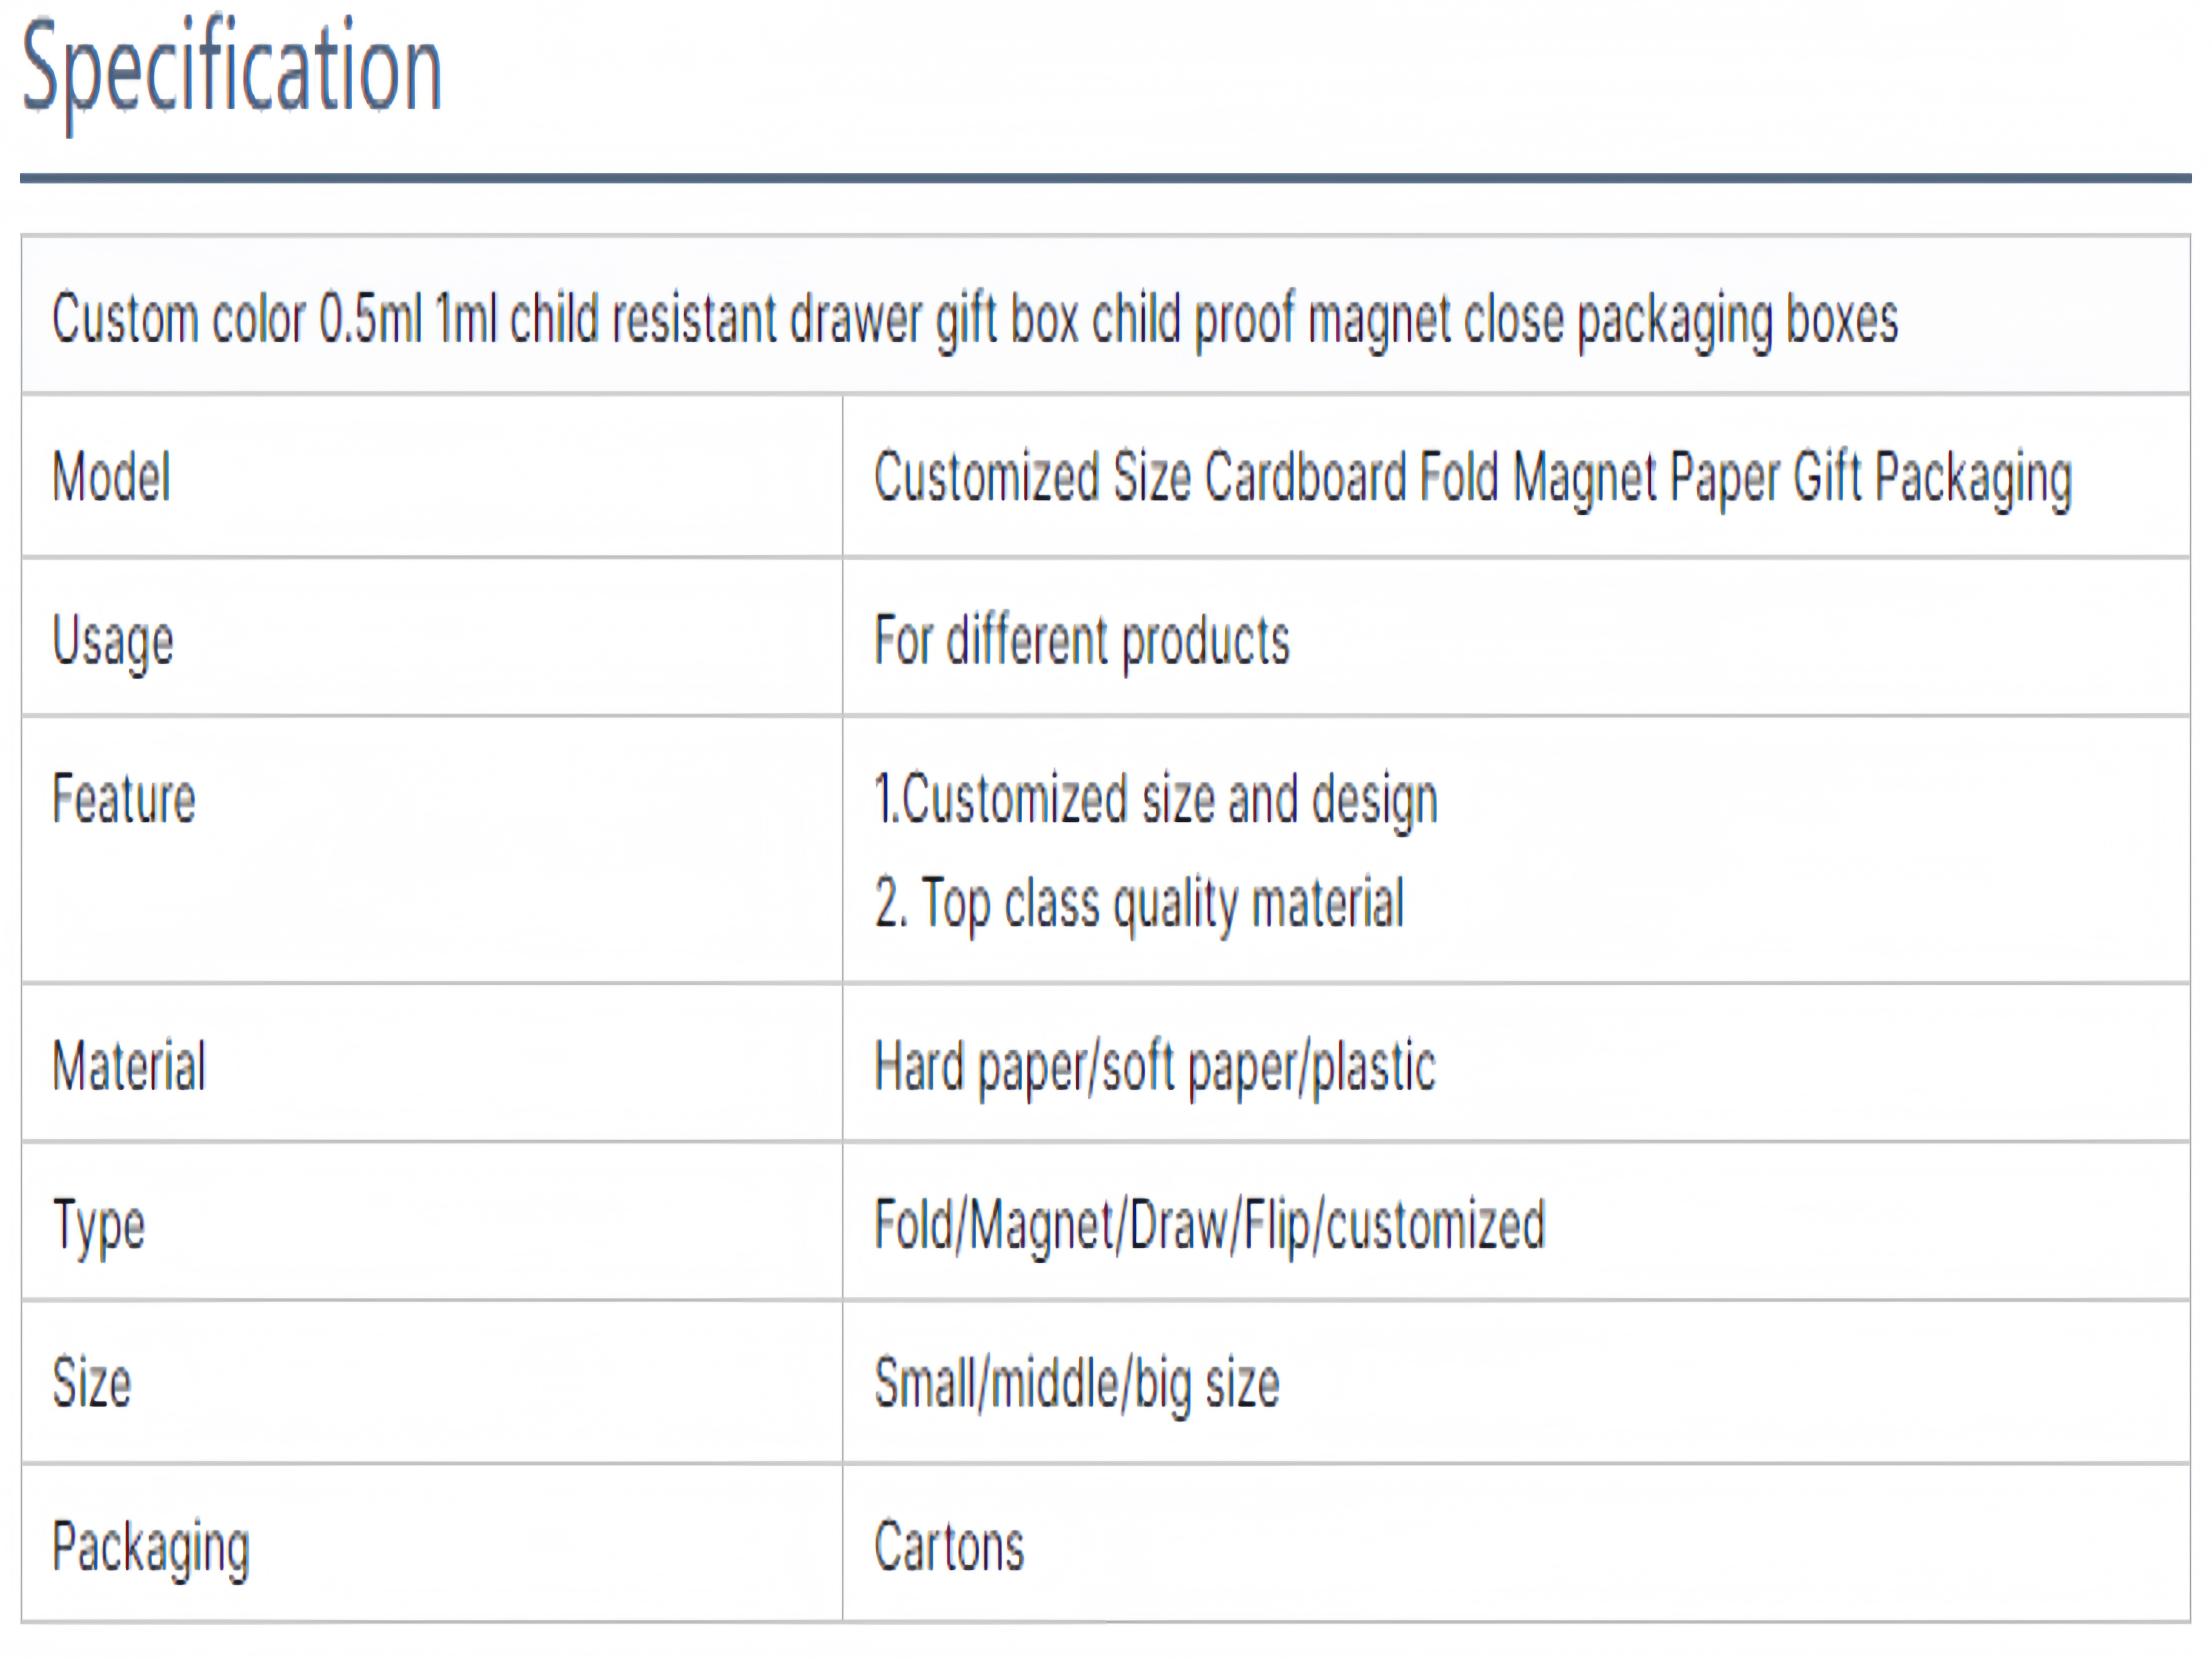
Task: Click the Usage label cell
Action: pos(113,640)
